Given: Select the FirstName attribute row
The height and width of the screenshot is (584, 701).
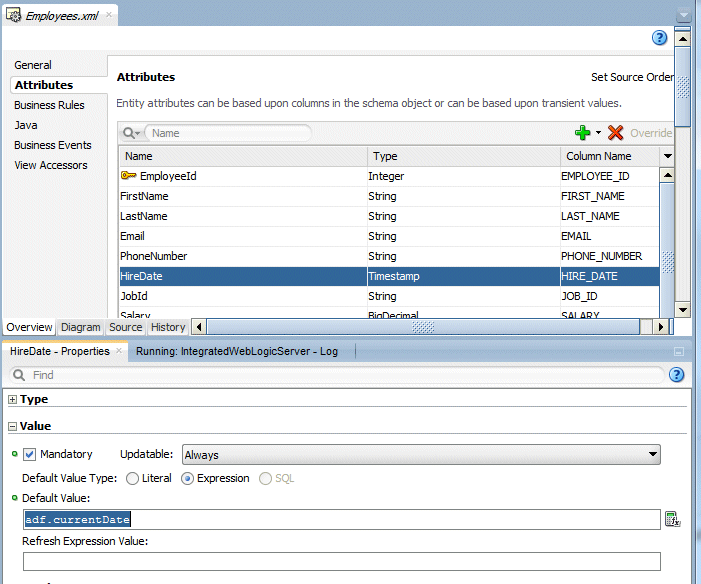Looking at the screenshot, I should pos(389,196).
